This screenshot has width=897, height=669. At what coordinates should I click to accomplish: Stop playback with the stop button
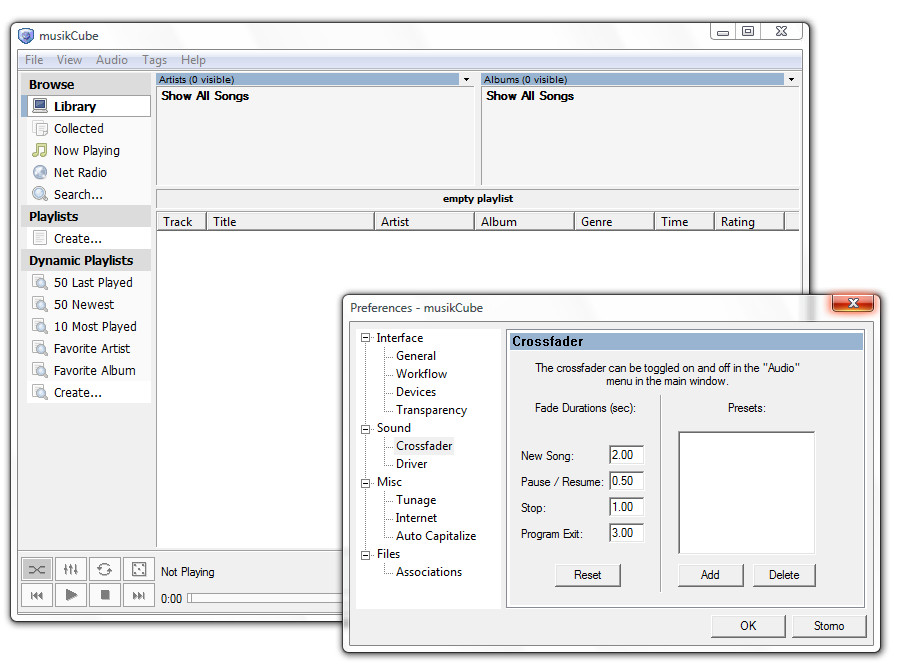click(105, 595)
